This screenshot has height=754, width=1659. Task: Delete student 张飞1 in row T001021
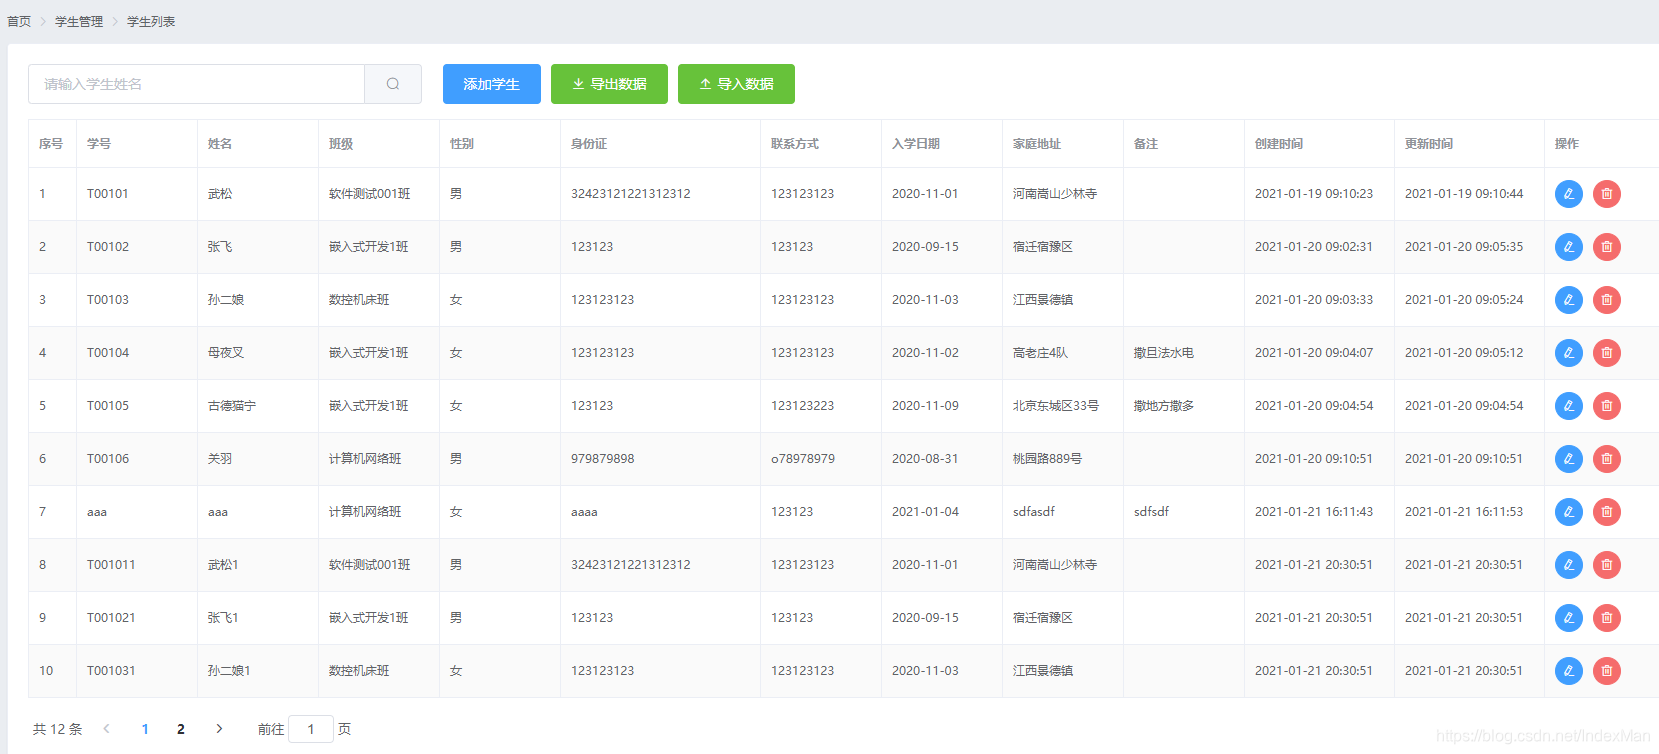pyautogui.click(x=1607, y=618)
